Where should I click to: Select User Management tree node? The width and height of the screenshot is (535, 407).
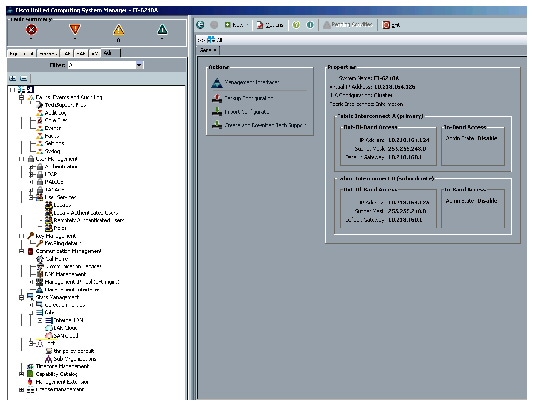[56, 159]
